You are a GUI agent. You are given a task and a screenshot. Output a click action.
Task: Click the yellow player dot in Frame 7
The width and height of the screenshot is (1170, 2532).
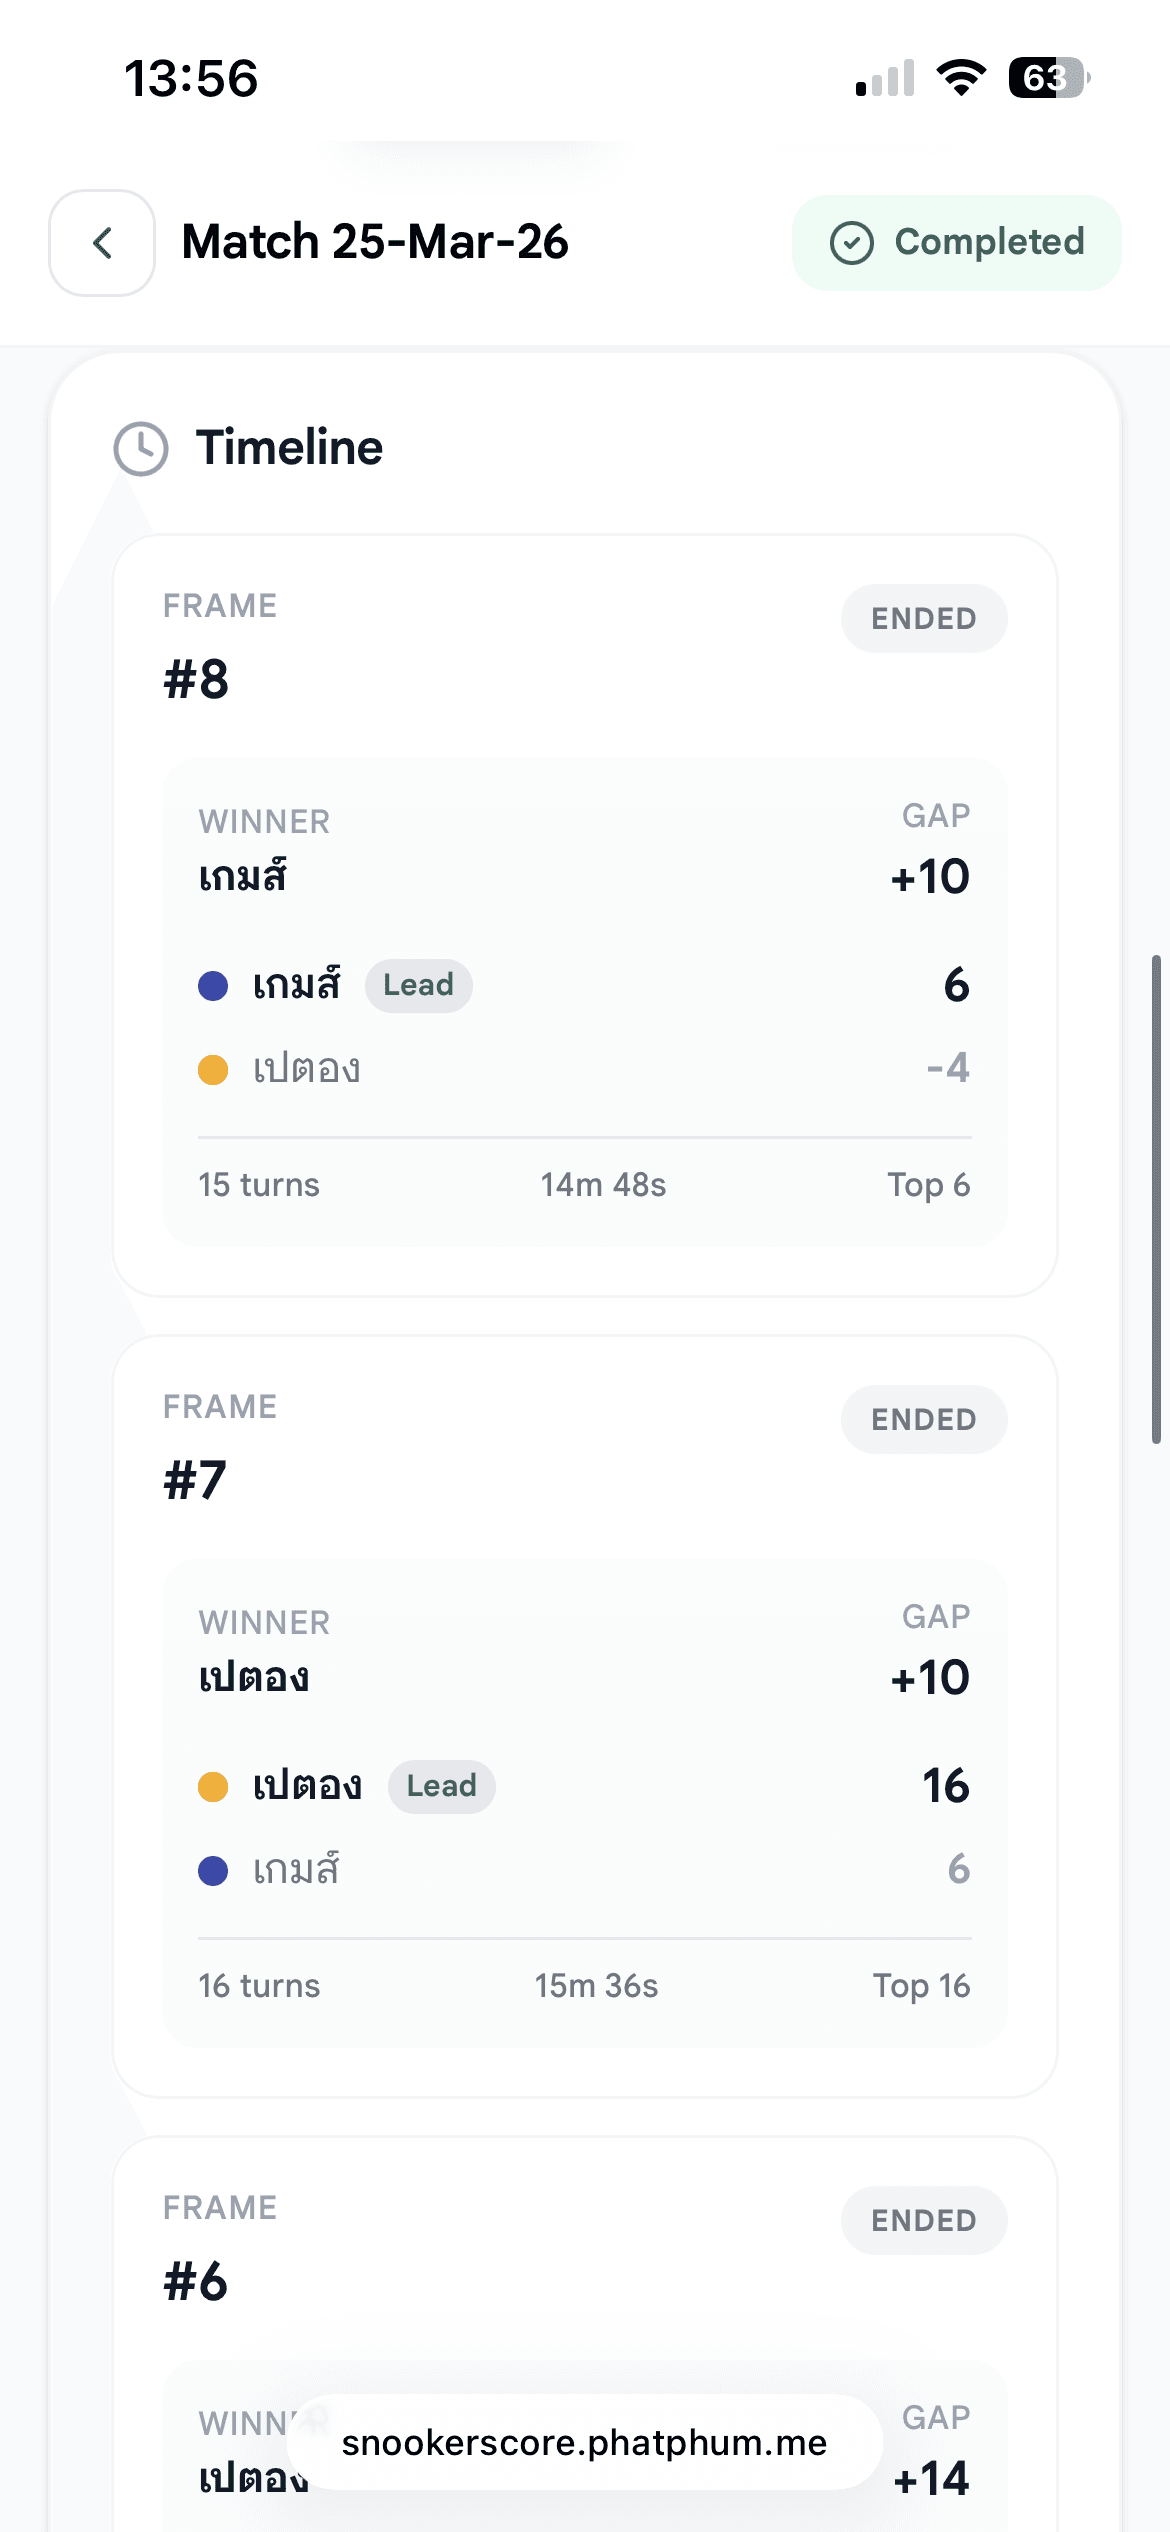coord(213,1786)
